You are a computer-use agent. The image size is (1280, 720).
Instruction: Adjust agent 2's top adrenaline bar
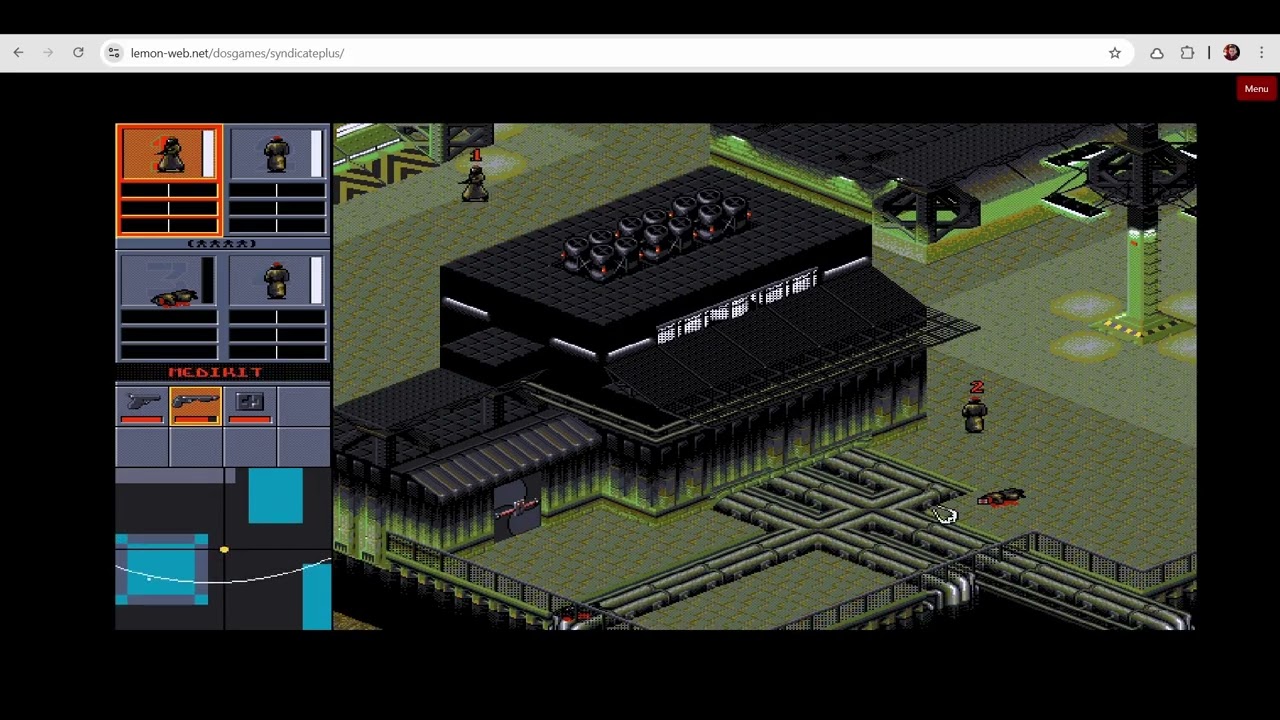click(277, 190)
